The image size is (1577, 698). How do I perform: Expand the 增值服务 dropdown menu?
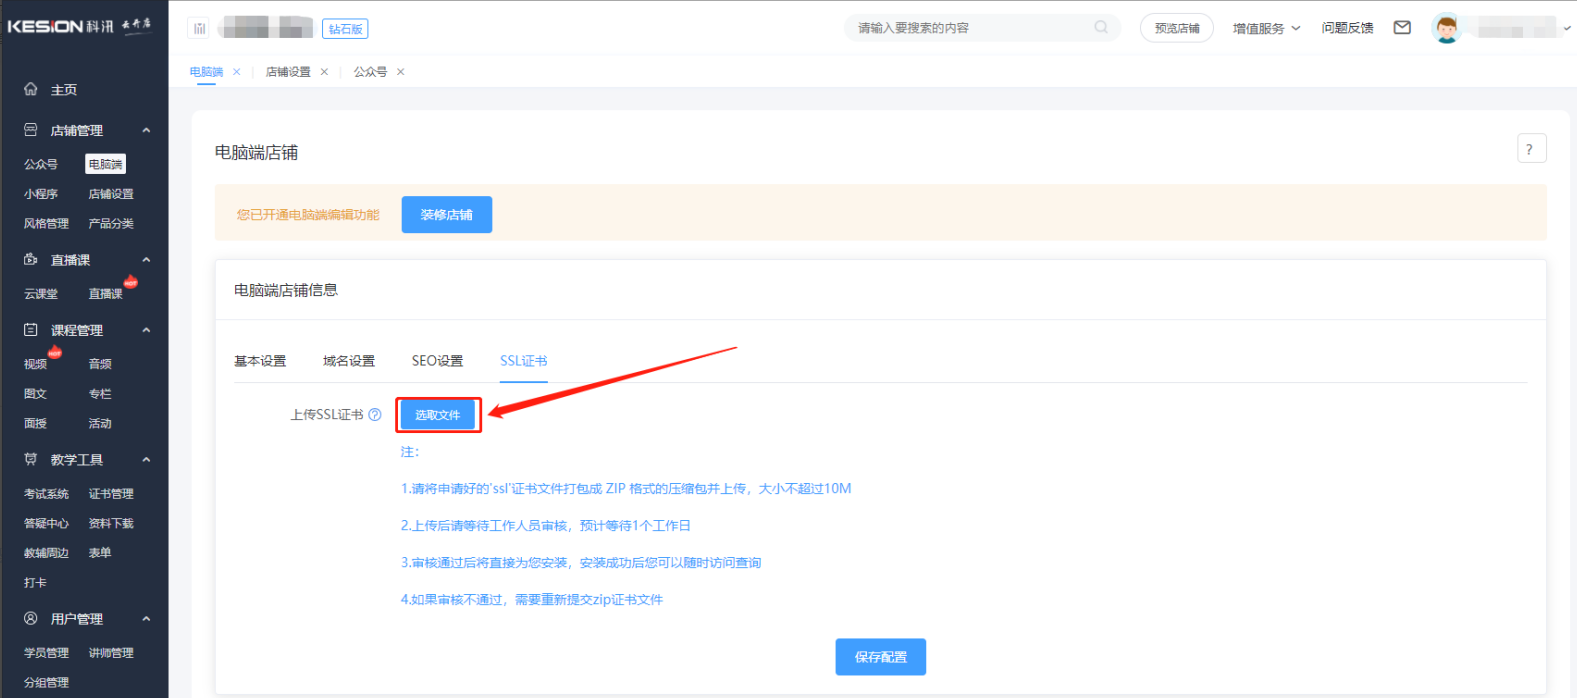click(1266, 28)
